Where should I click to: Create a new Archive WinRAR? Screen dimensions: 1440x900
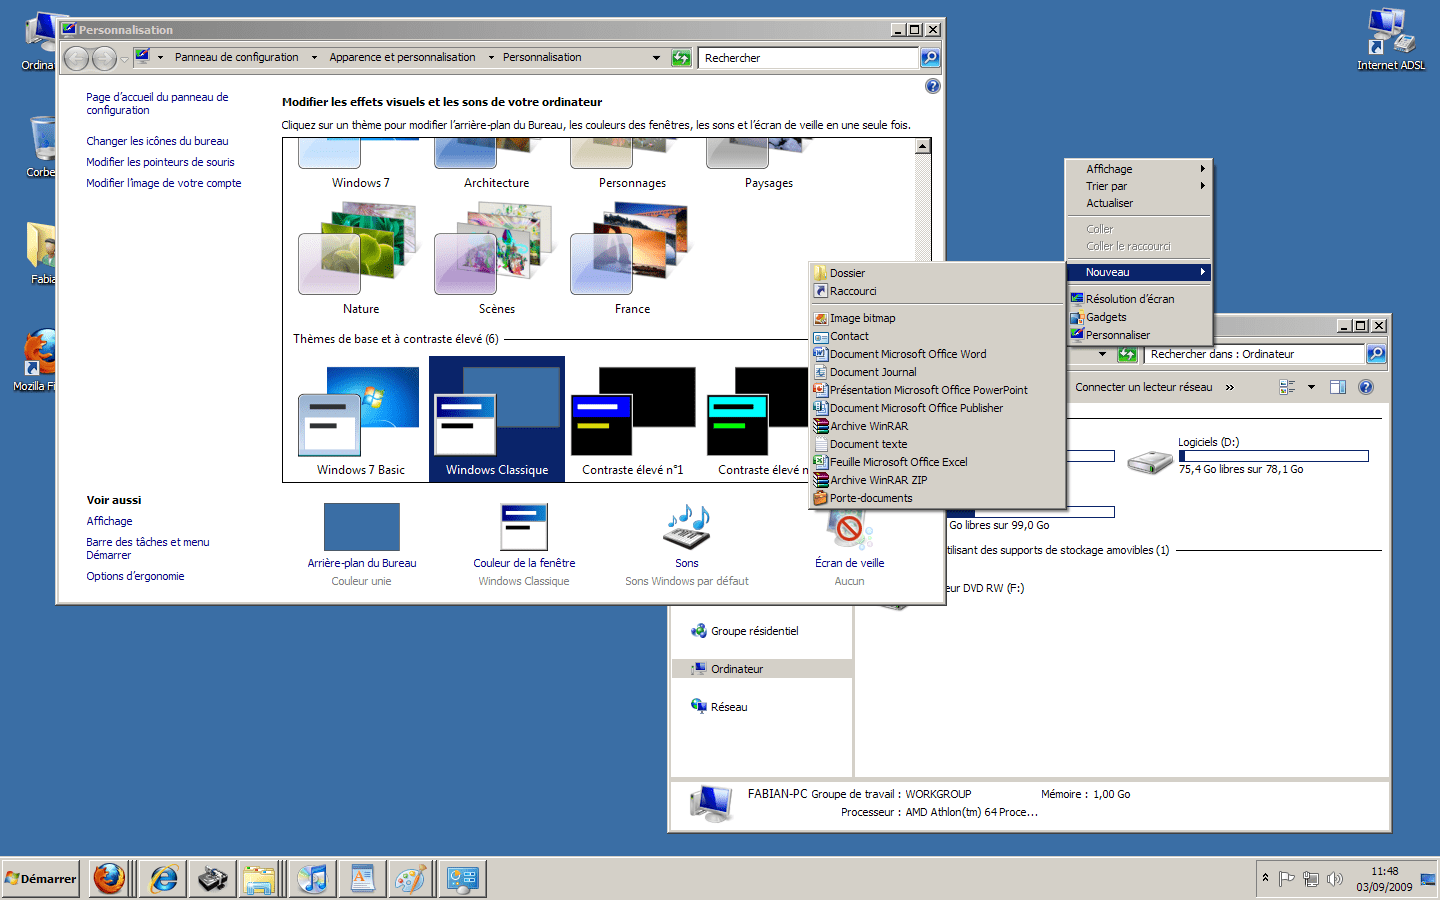(x=869, y=425)
